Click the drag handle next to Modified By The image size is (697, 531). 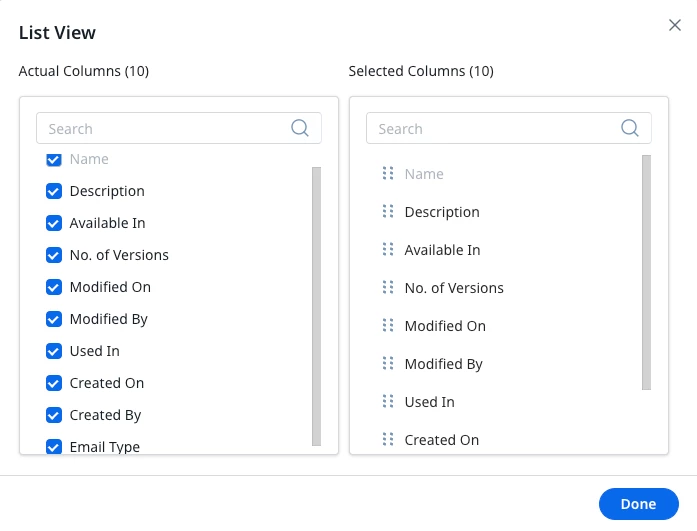388,363
